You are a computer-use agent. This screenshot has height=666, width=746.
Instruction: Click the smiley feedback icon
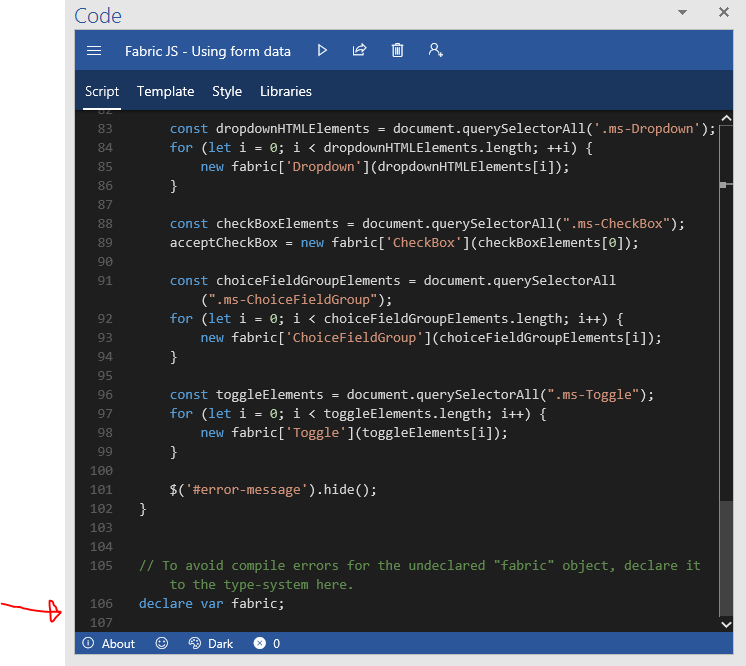pyautogui.click(x=162, y=643)
